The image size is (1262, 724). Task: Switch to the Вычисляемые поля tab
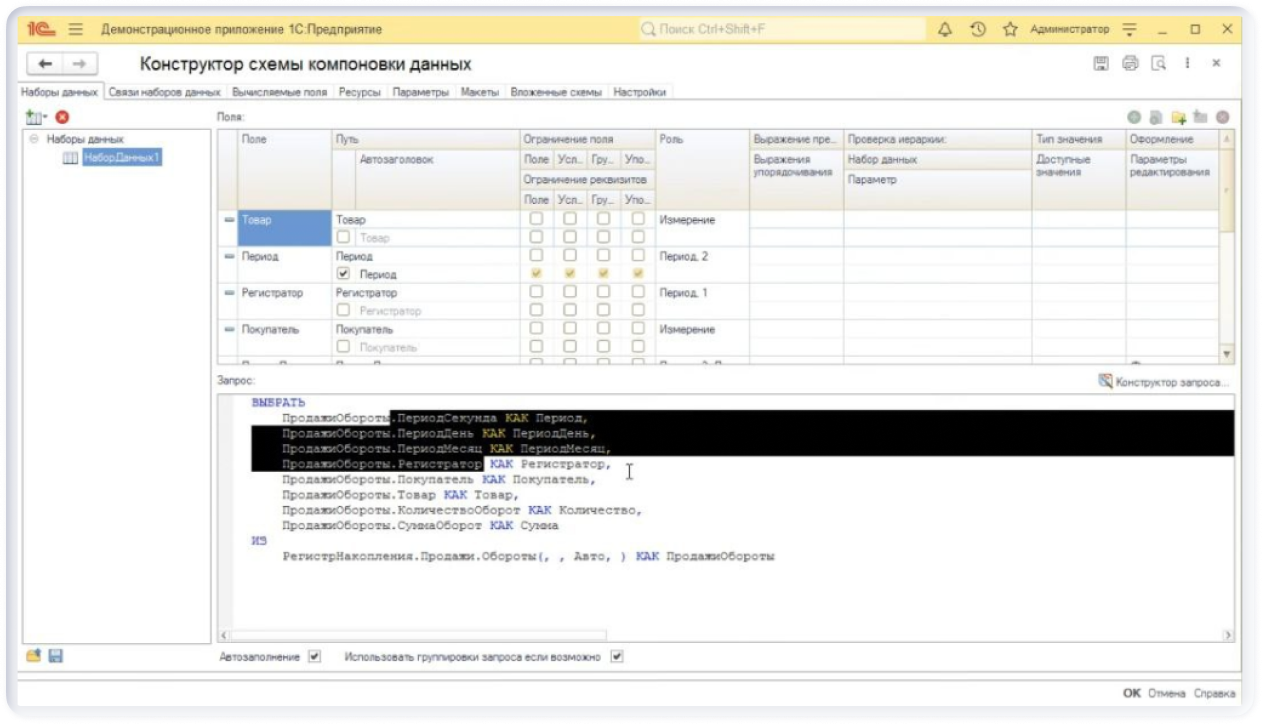click(278, 92)
